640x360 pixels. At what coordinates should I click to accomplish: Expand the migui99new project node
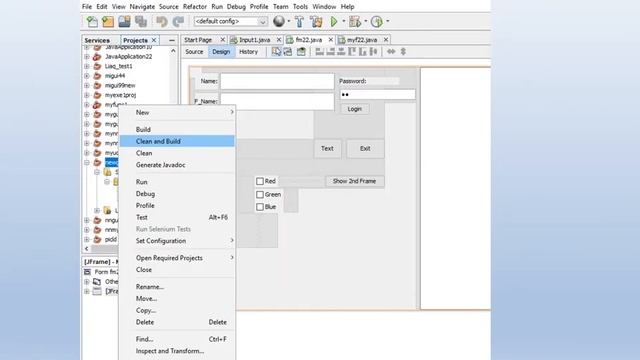[x=87, y=85]
